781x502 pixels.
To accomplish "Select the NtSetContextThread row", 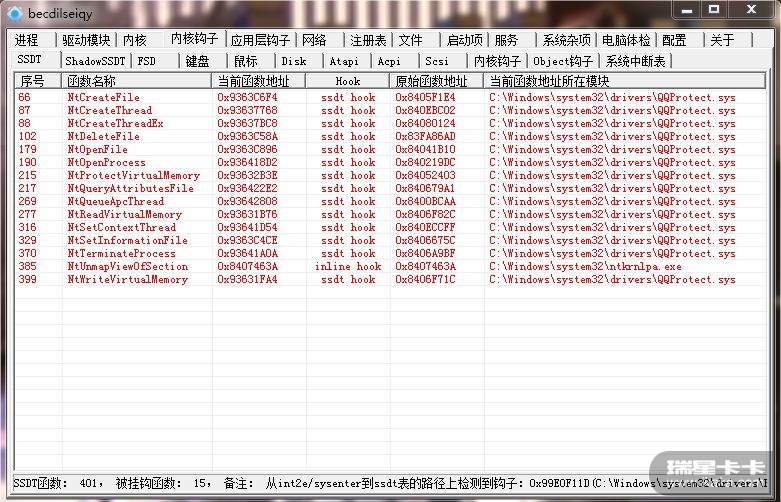I will pos(390,227).
